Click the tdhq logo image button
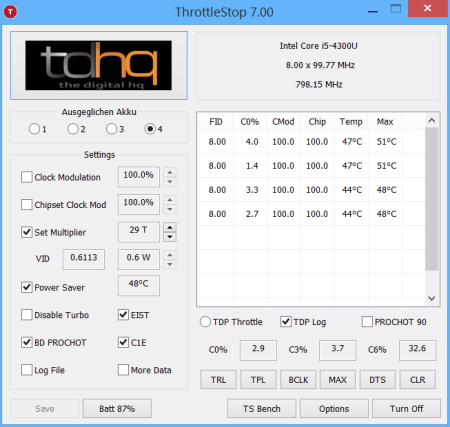450x427 pixels. 99,65
